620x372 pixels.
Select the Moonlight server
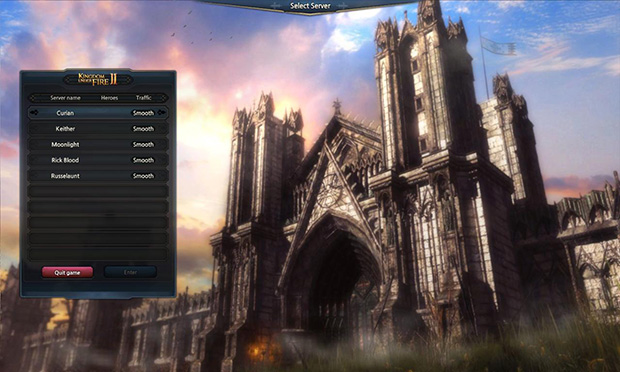pos(98,145)
